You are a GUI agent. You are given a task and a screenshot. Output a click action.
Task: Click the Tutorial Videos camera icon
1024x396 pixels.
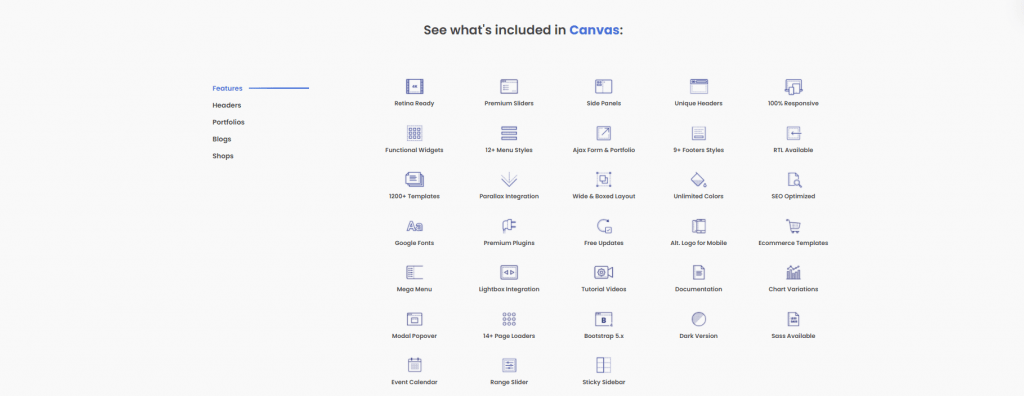(603, 272)
